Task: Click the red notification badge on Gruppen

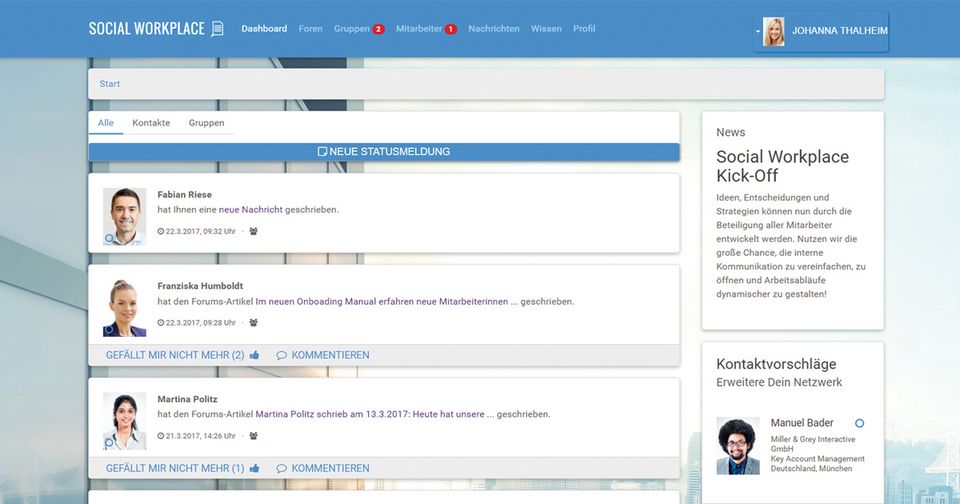Action: point(378,29)
